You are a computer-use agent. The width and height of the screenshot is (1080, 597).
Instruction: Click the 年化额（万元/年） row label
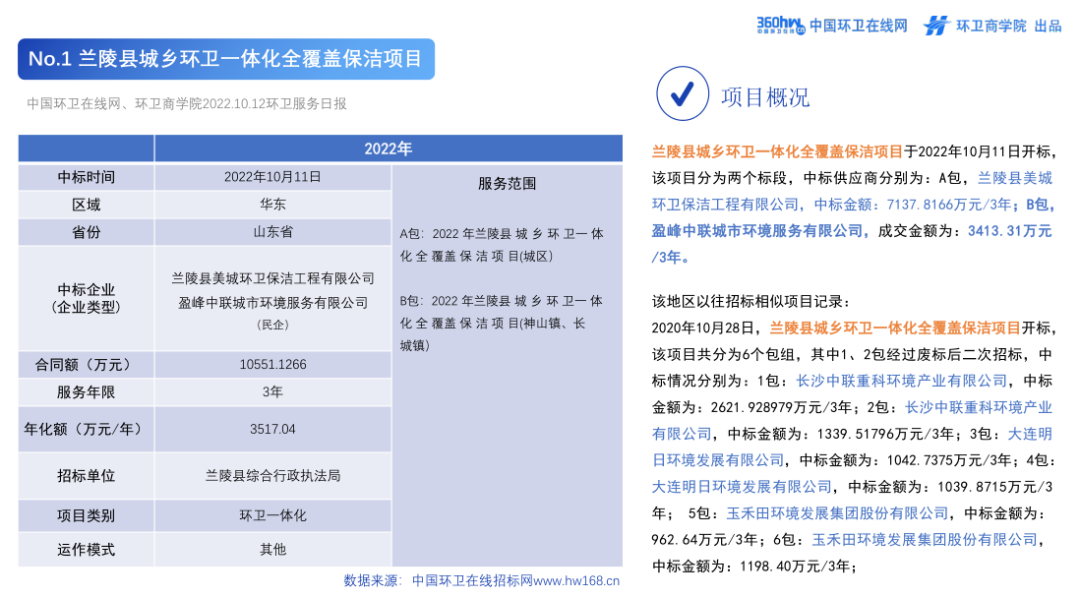[x=86, y=429]
